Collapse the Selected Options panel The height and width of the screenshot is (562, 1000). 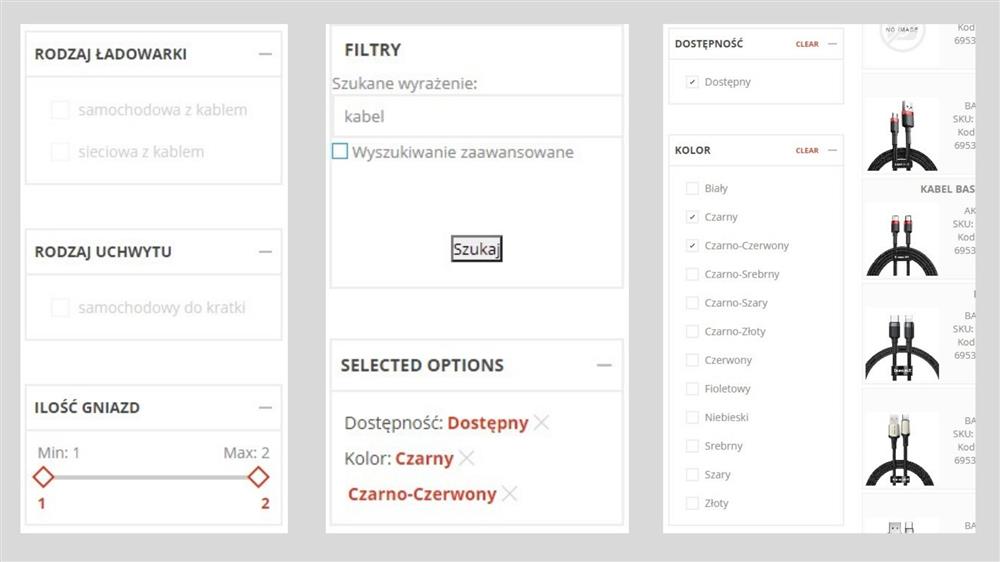pos(604,365)
